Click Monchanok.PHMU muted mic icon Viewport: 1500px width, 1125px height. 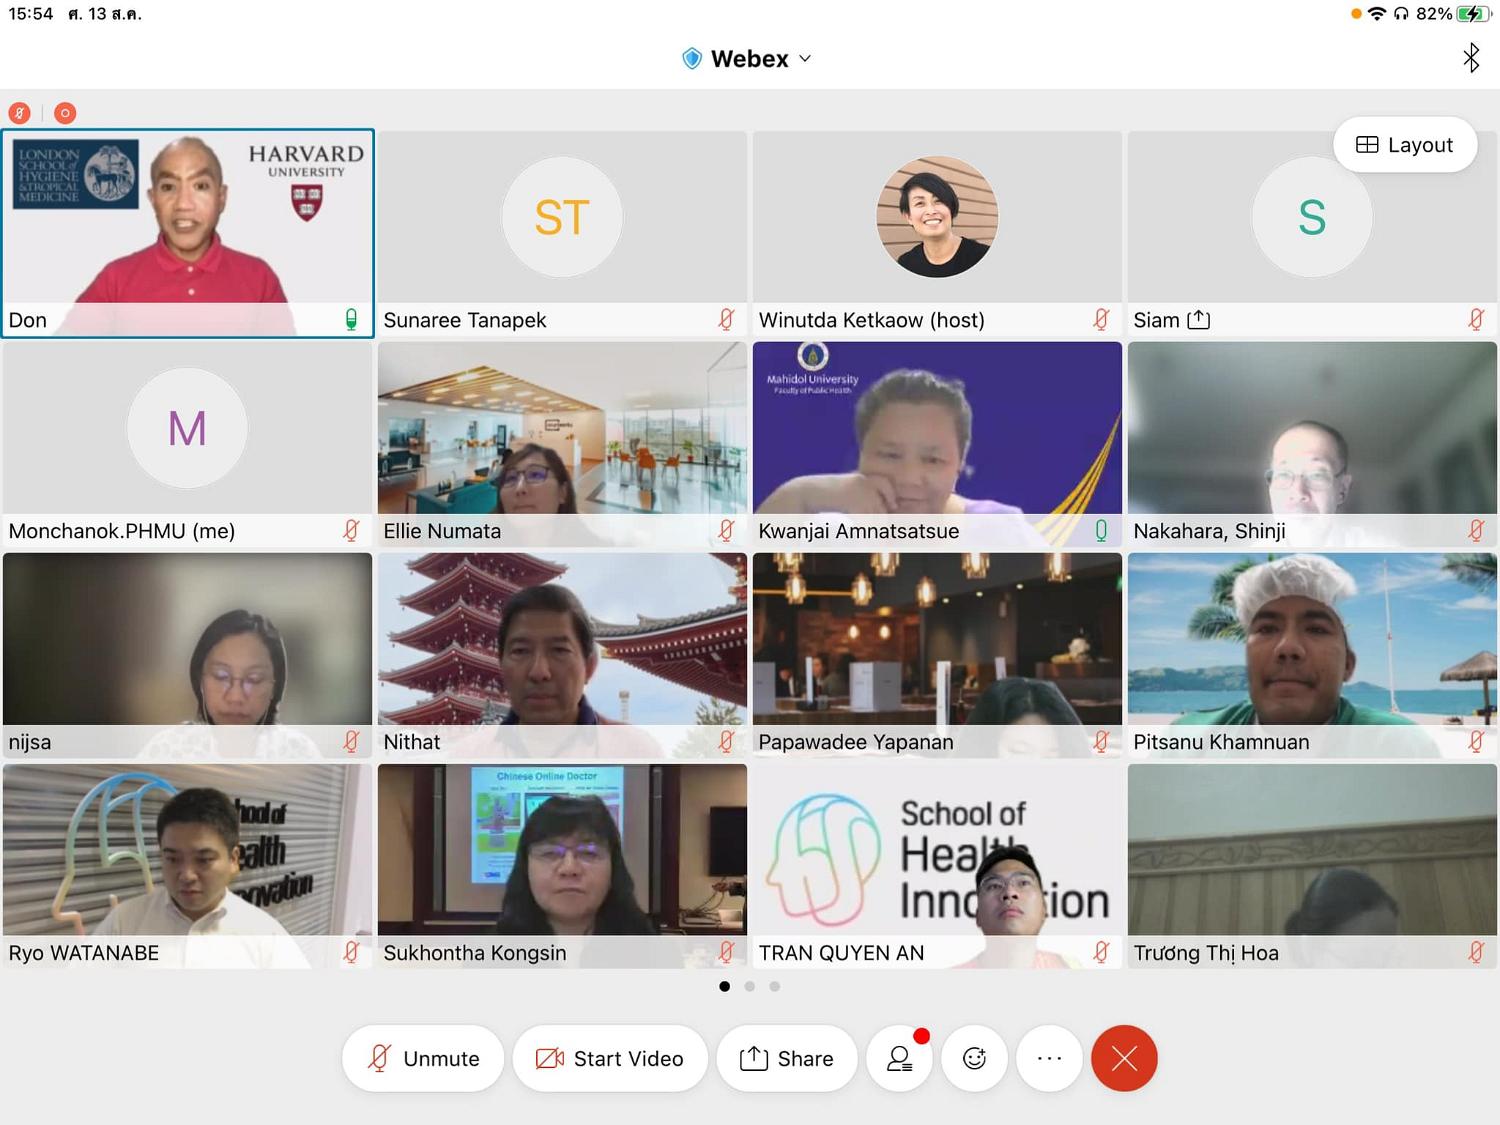pyautogui.click(x=351, y=531)
